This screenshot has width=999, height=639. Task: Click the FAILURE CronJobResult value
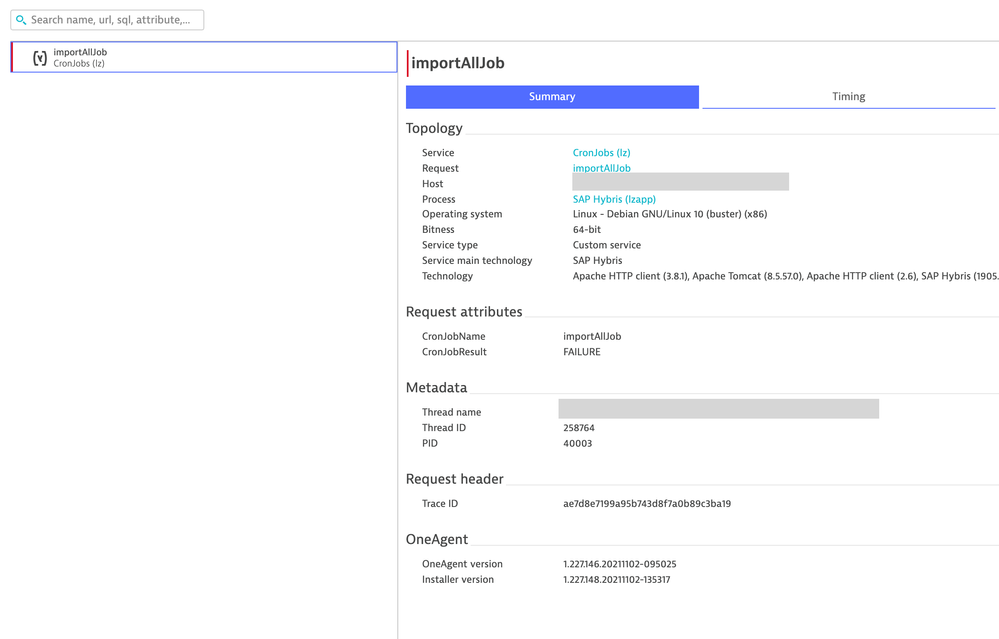(x=582, y=352)
